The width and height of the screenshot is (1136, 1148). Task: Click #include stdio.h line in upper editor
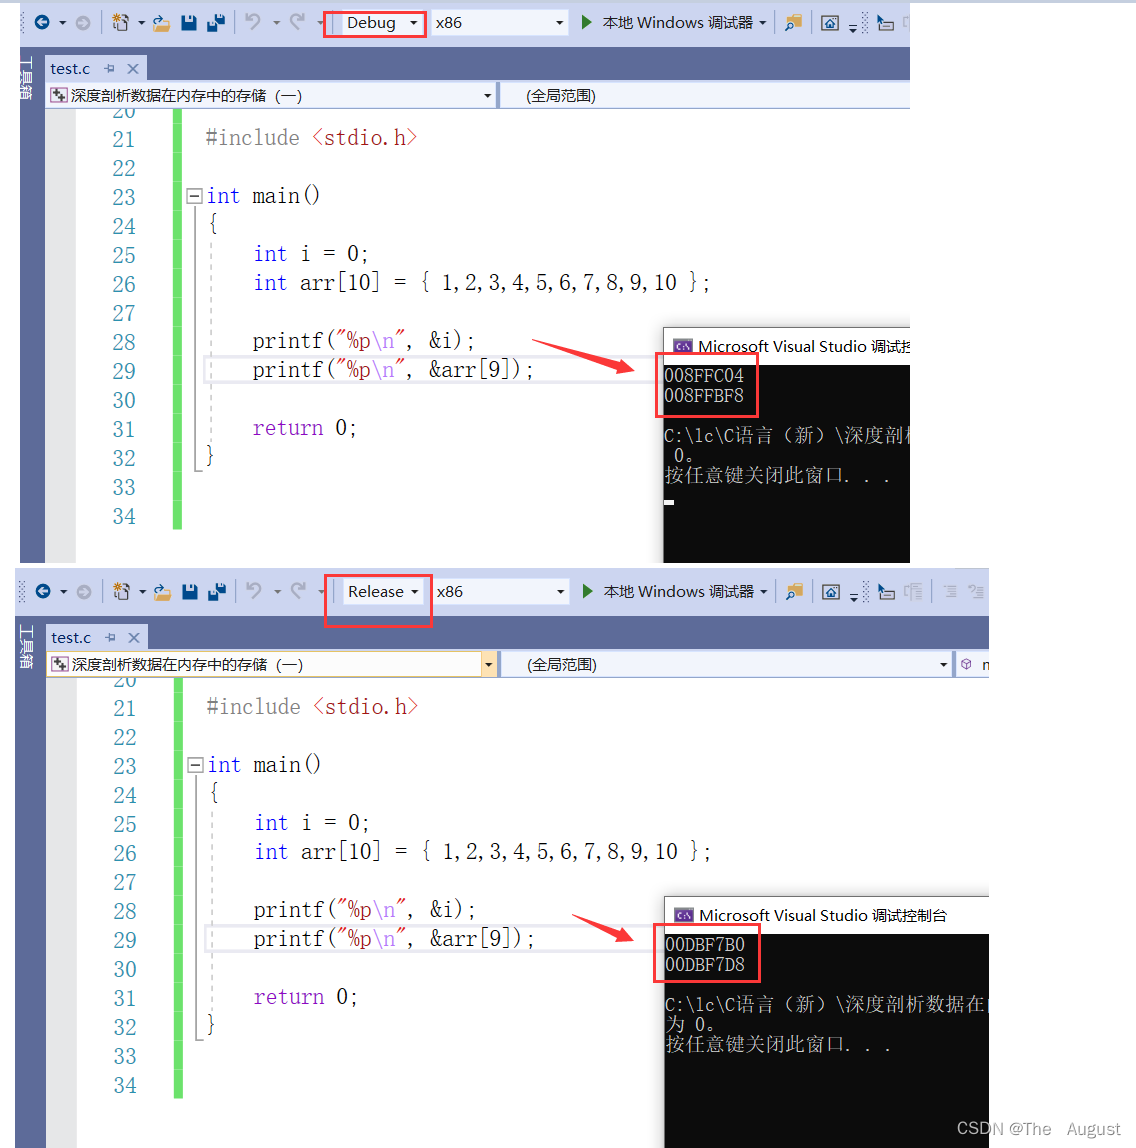311,138
